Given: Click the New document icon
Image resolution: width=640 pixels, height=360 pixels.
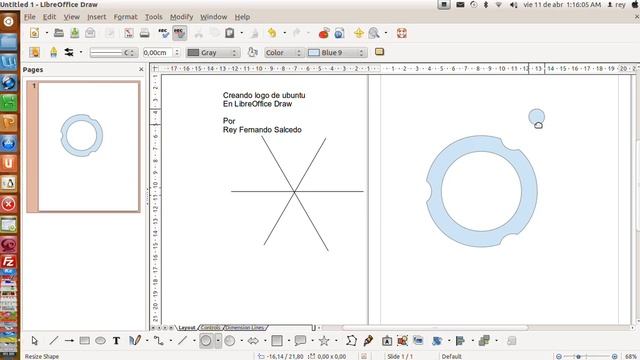Looking at the screenshot, I should 35,33.
